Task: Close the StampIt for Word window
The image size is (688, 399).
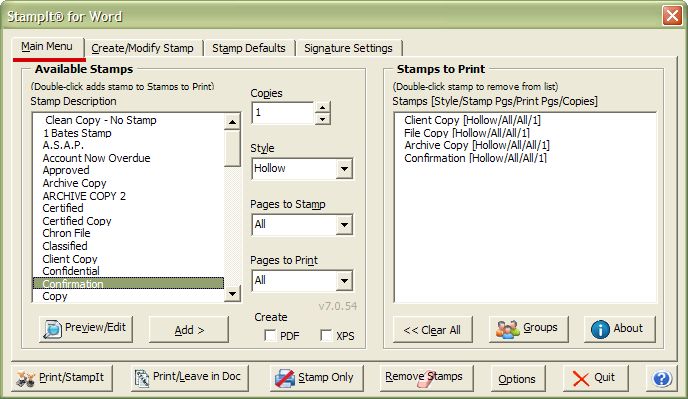Action: click(672, 16)
